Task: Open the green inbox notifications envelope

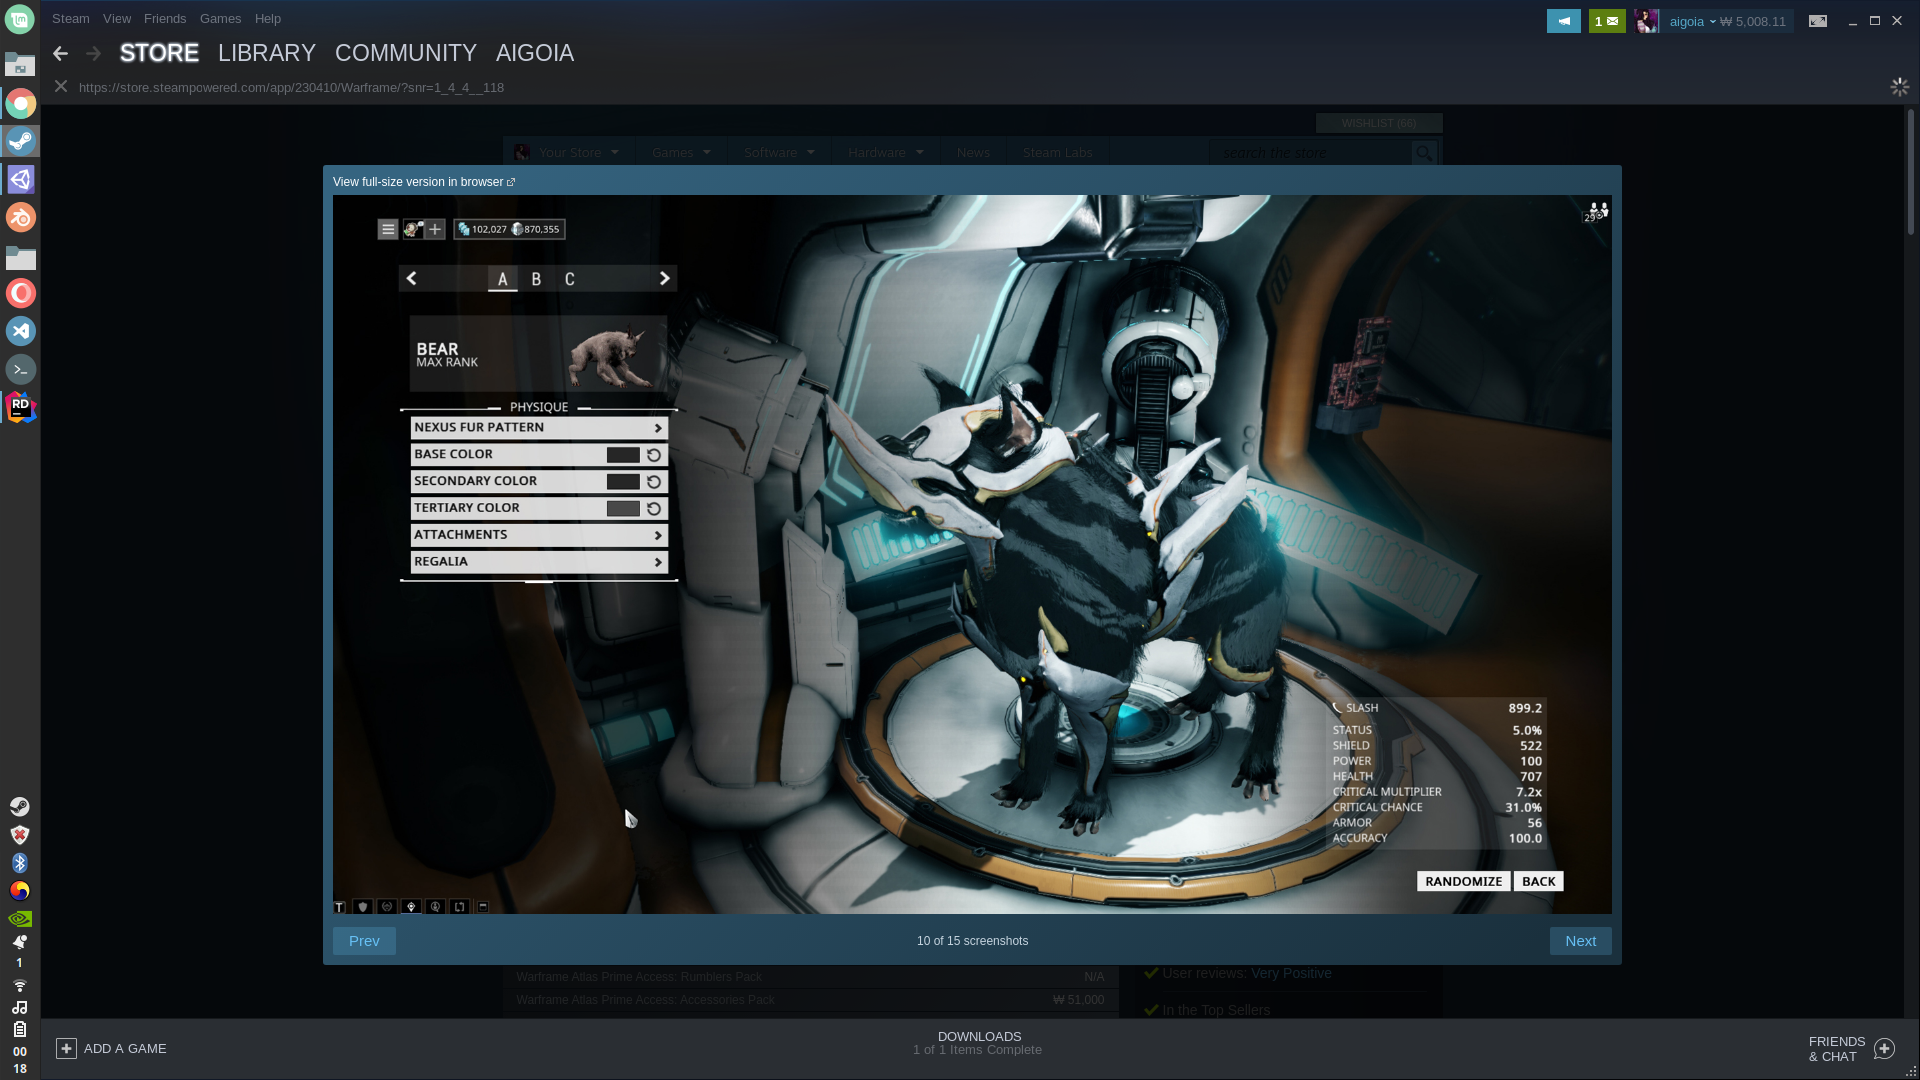Action: point(1607,21)
